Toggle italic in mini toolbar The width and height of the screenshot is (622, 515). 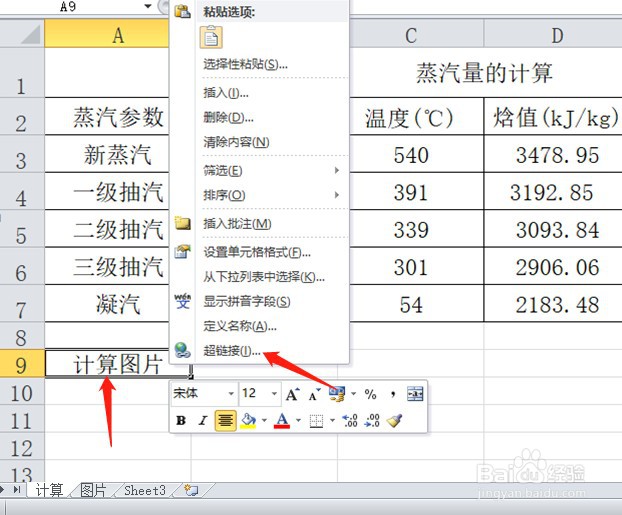(x=203, y=421)
